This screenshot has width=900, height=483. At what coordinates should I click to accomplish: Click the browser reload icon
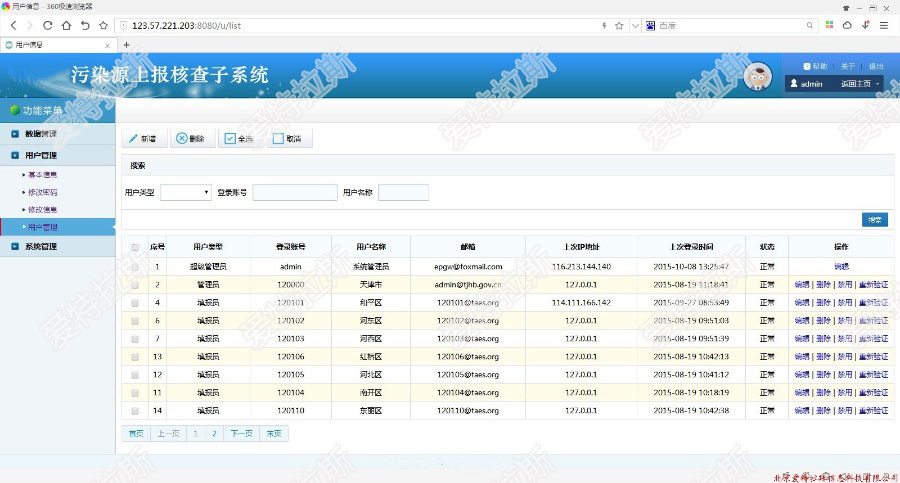point(47,25)
